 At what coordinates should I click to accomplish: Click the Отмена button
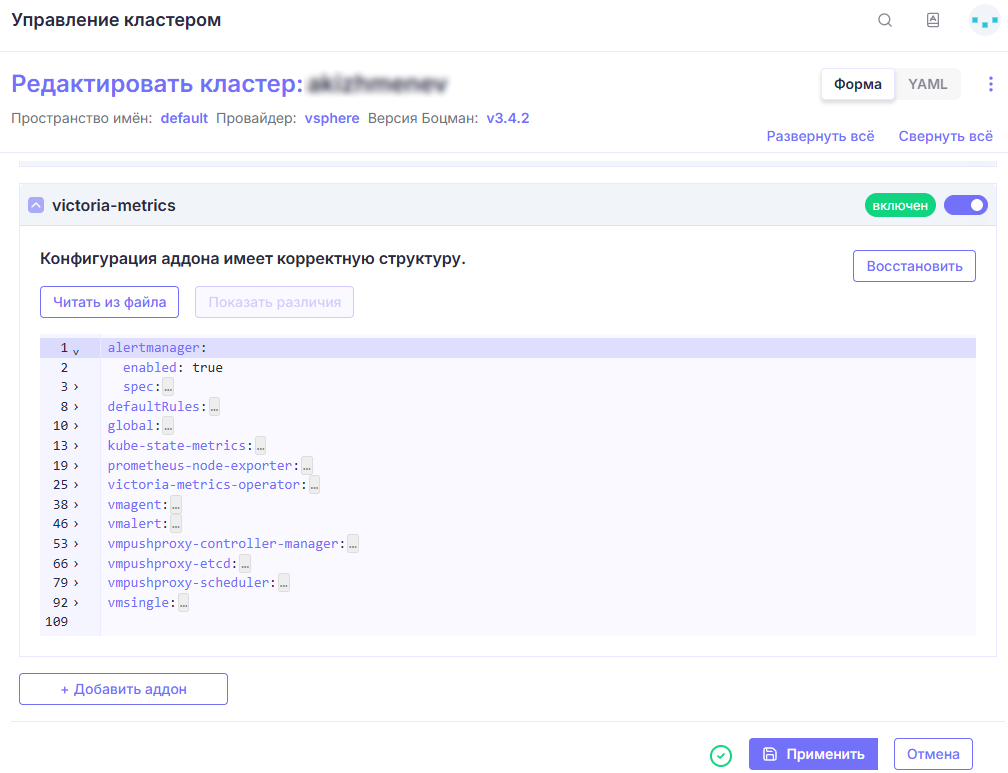pos(933,754)
